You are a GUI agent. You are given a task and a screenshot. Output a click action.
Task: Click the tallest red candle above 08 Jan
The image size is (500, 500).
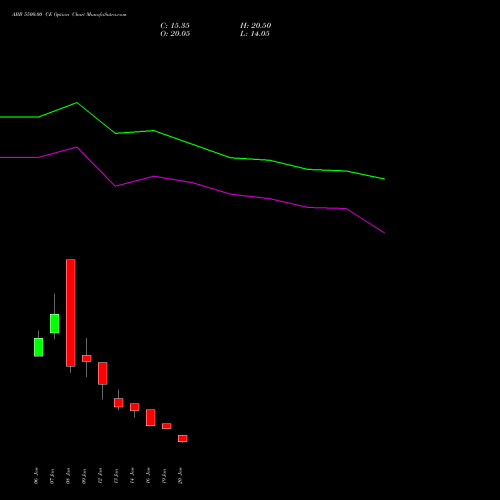coord(71,313)
